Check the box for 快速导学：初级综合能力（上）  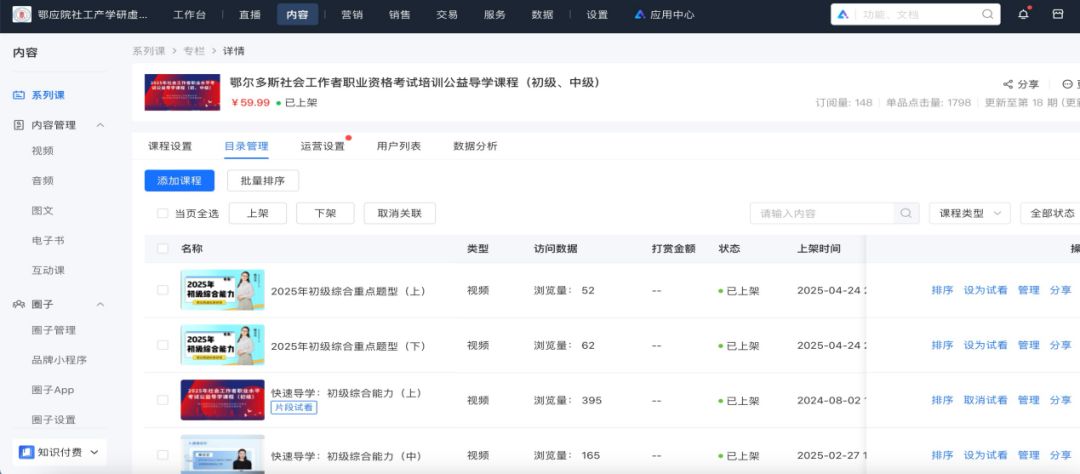pyautogui.click(x=163, y=400)
